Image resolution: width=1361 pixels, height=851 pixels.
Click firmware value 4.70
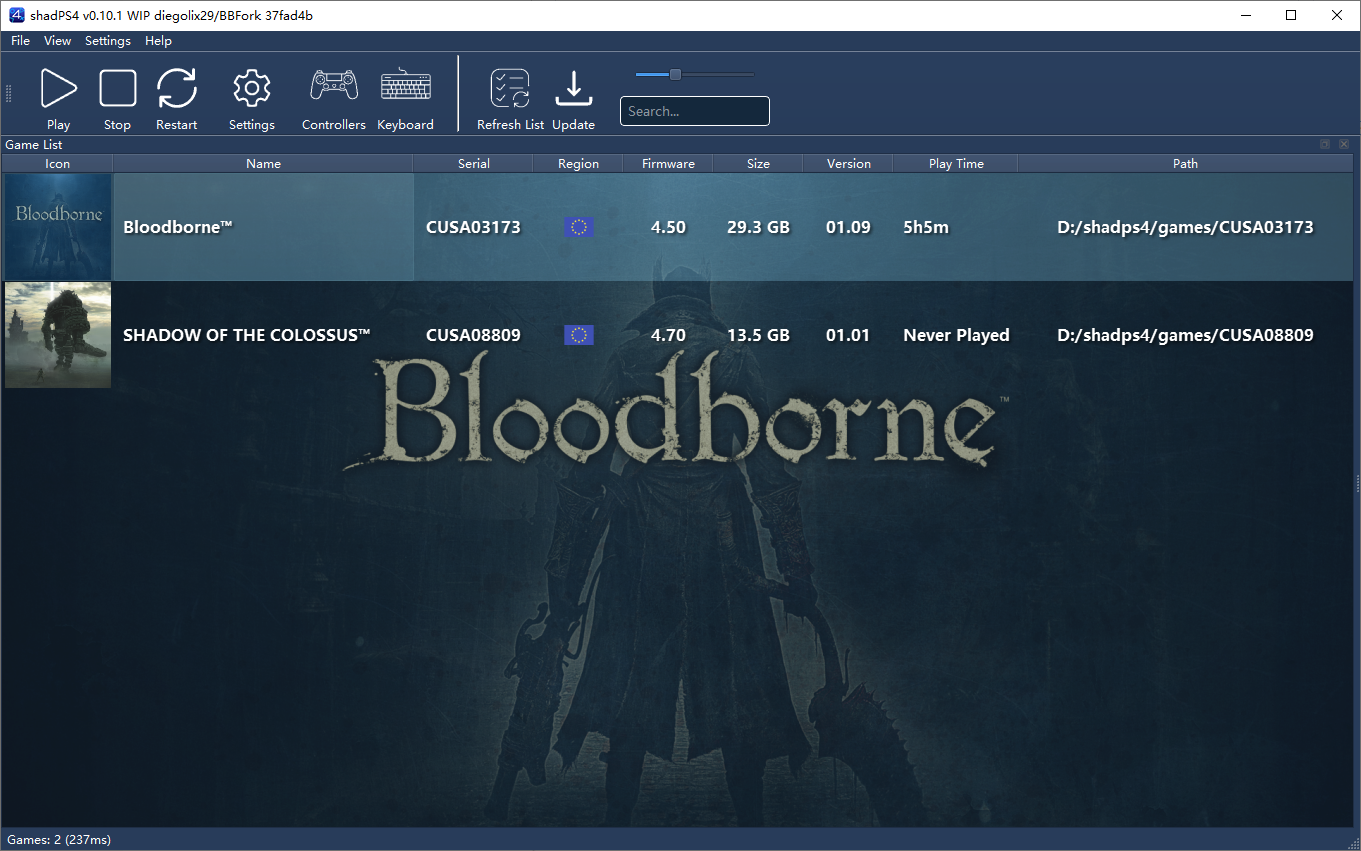(668, 335)
